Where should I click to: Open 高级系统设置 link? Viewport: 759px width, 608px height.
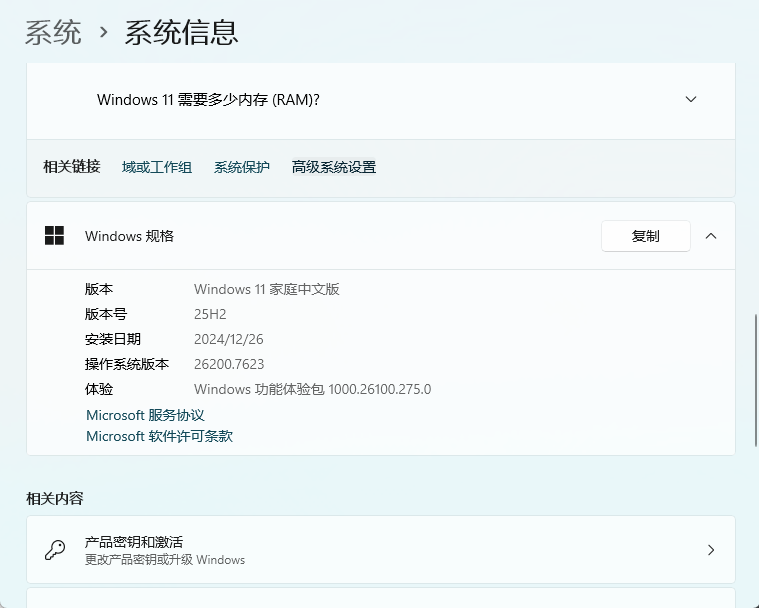coord(334,167)
